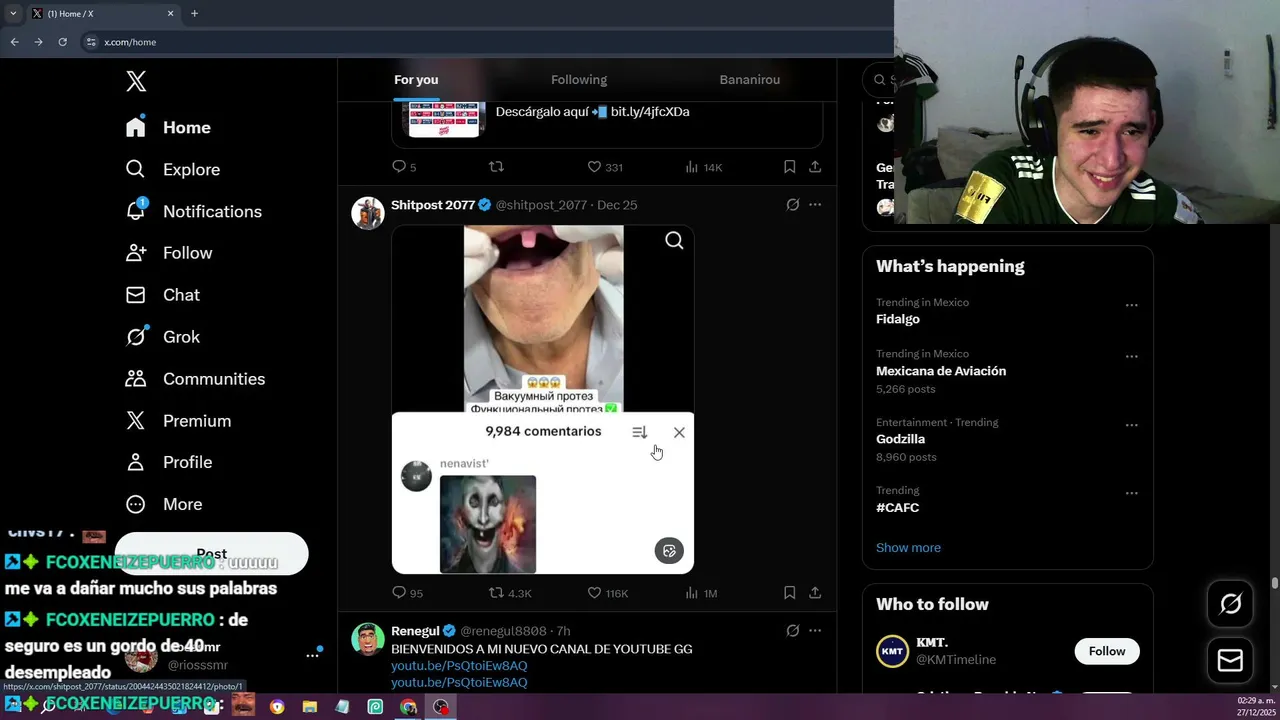This screenshot has width=1280, height=720.
Task: Open account menu dots beside @riosssmr
Action: coord(312,655)
